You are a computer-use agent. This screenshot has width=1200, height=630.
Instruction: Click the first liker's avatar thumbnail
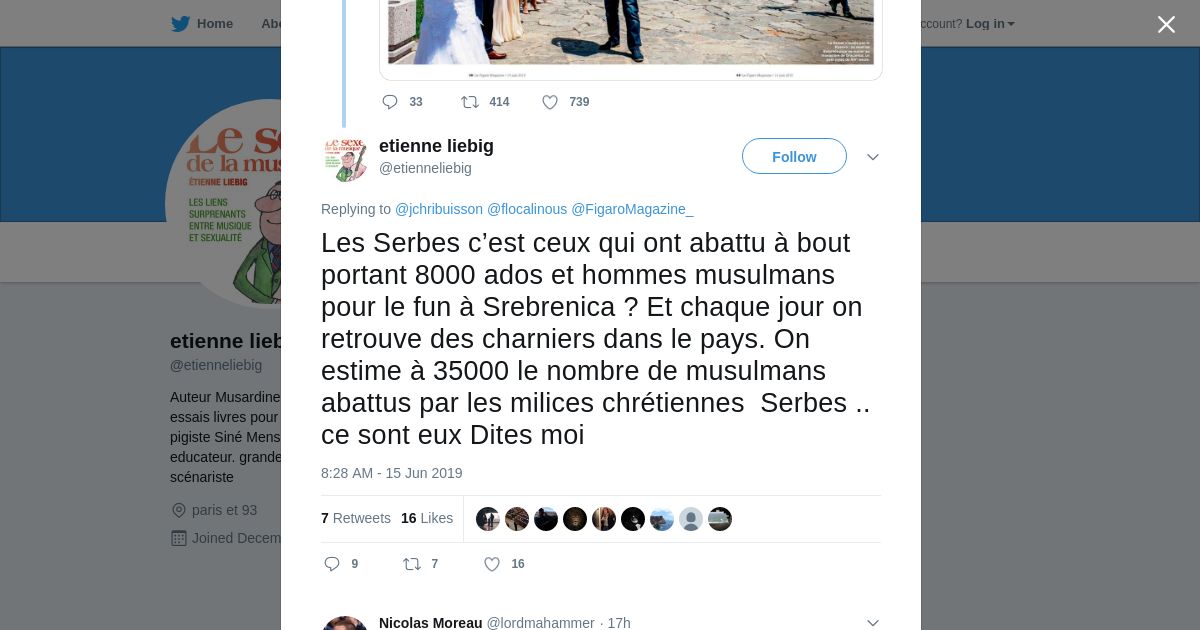pyautogui.click(x=488, y=519)
